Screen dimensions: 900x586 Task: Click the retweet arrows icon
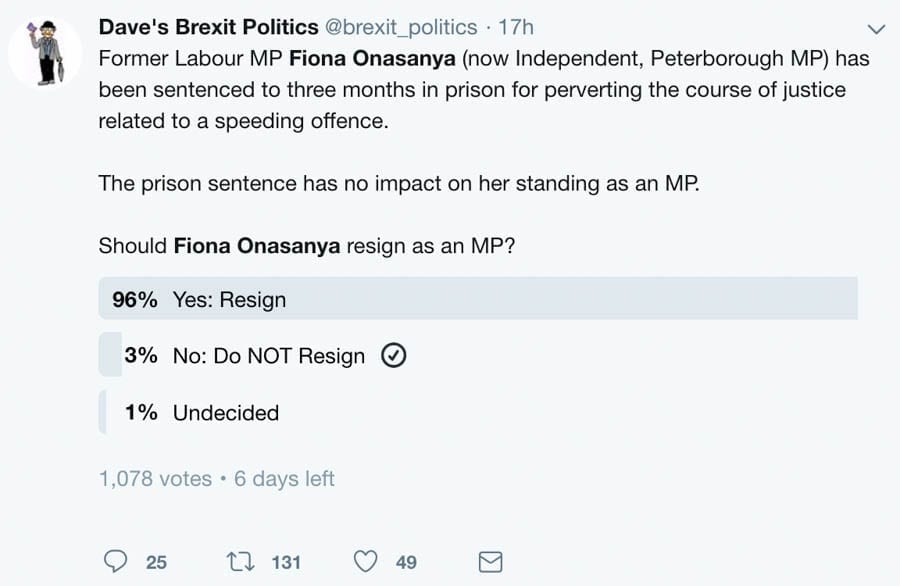coord(240,561)
